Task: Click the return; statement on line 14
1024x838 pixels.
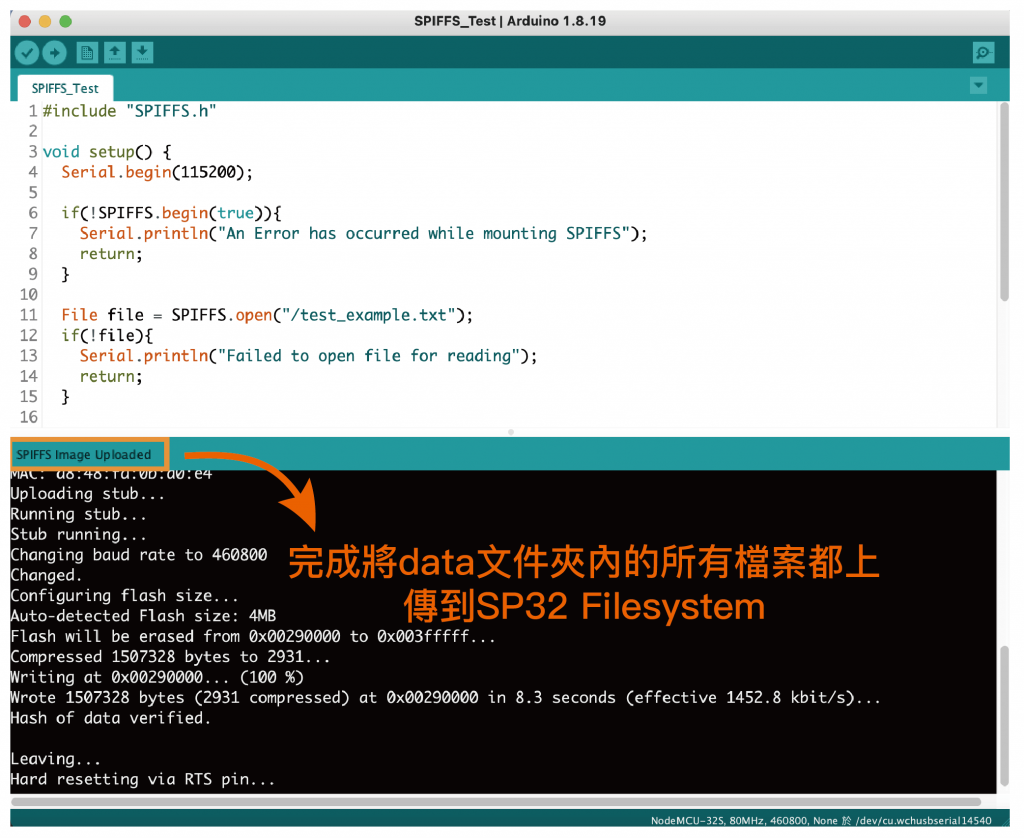Action: point(111,376)
